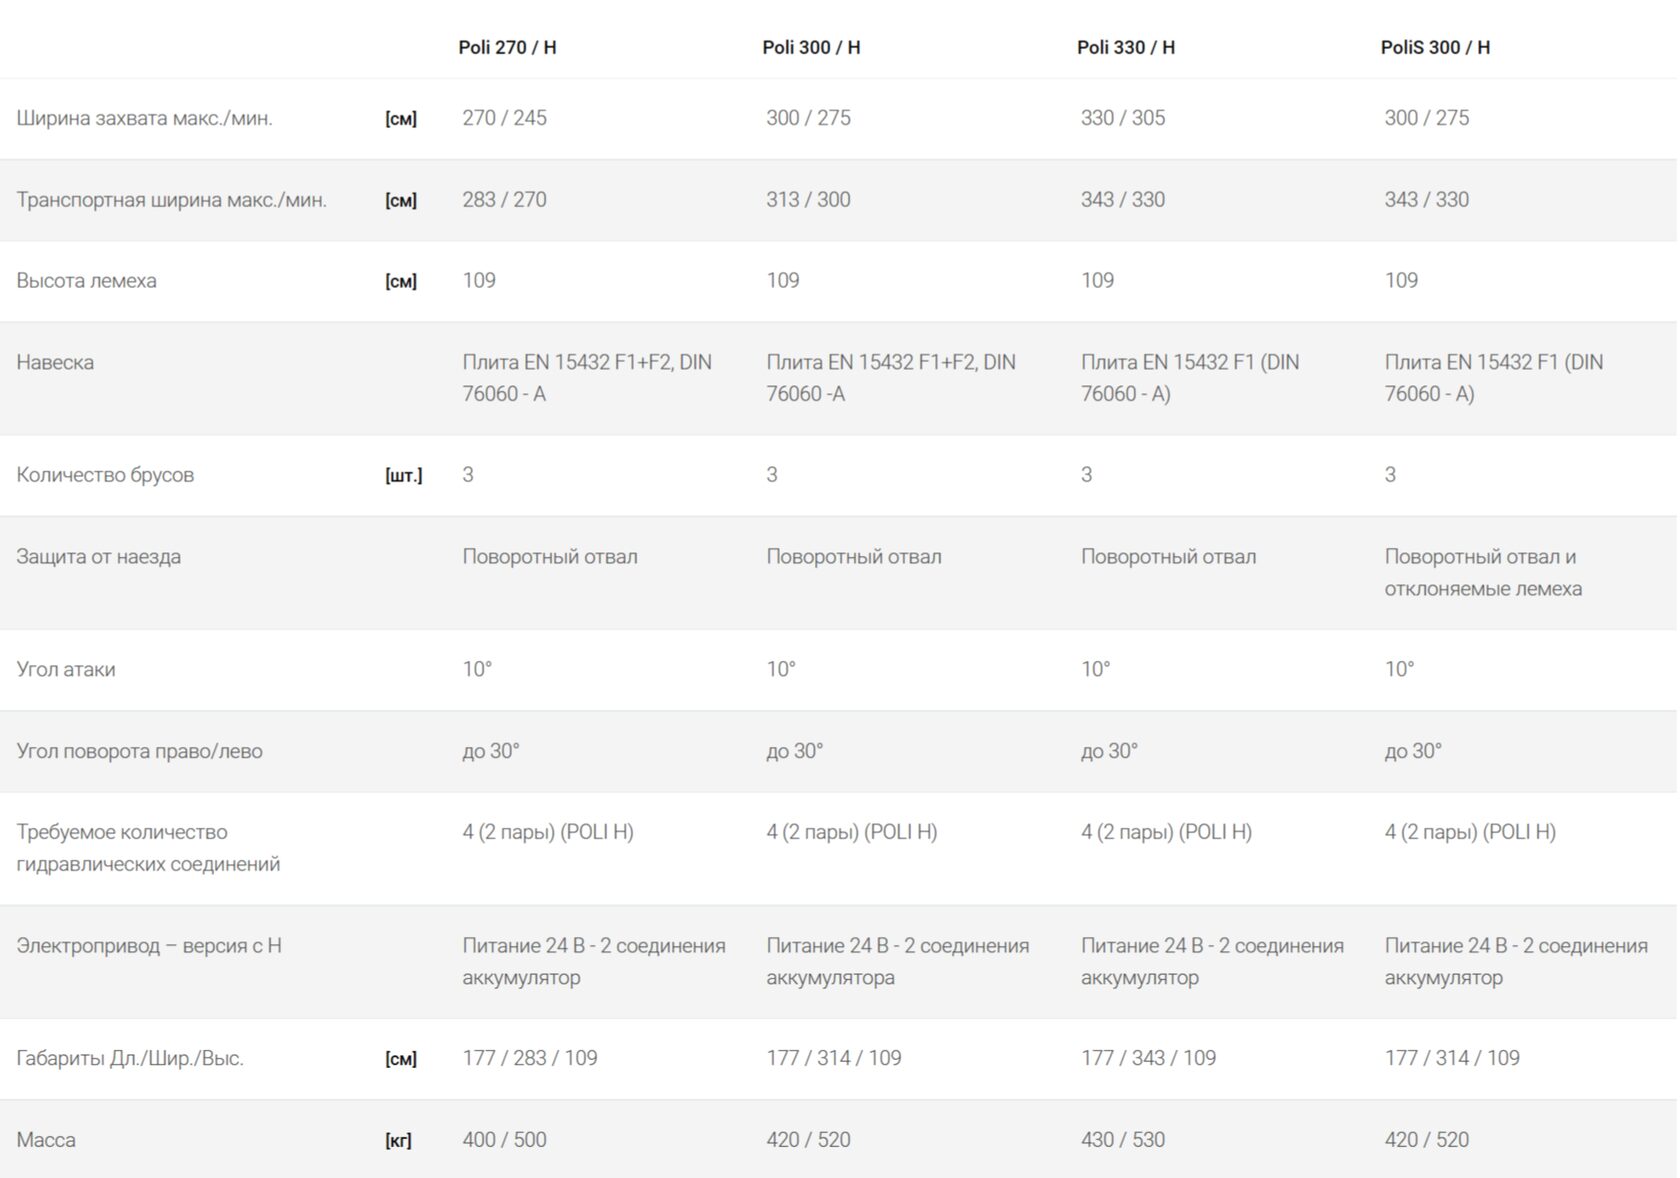Select the Poli 270 / H column header

(507, 47)
